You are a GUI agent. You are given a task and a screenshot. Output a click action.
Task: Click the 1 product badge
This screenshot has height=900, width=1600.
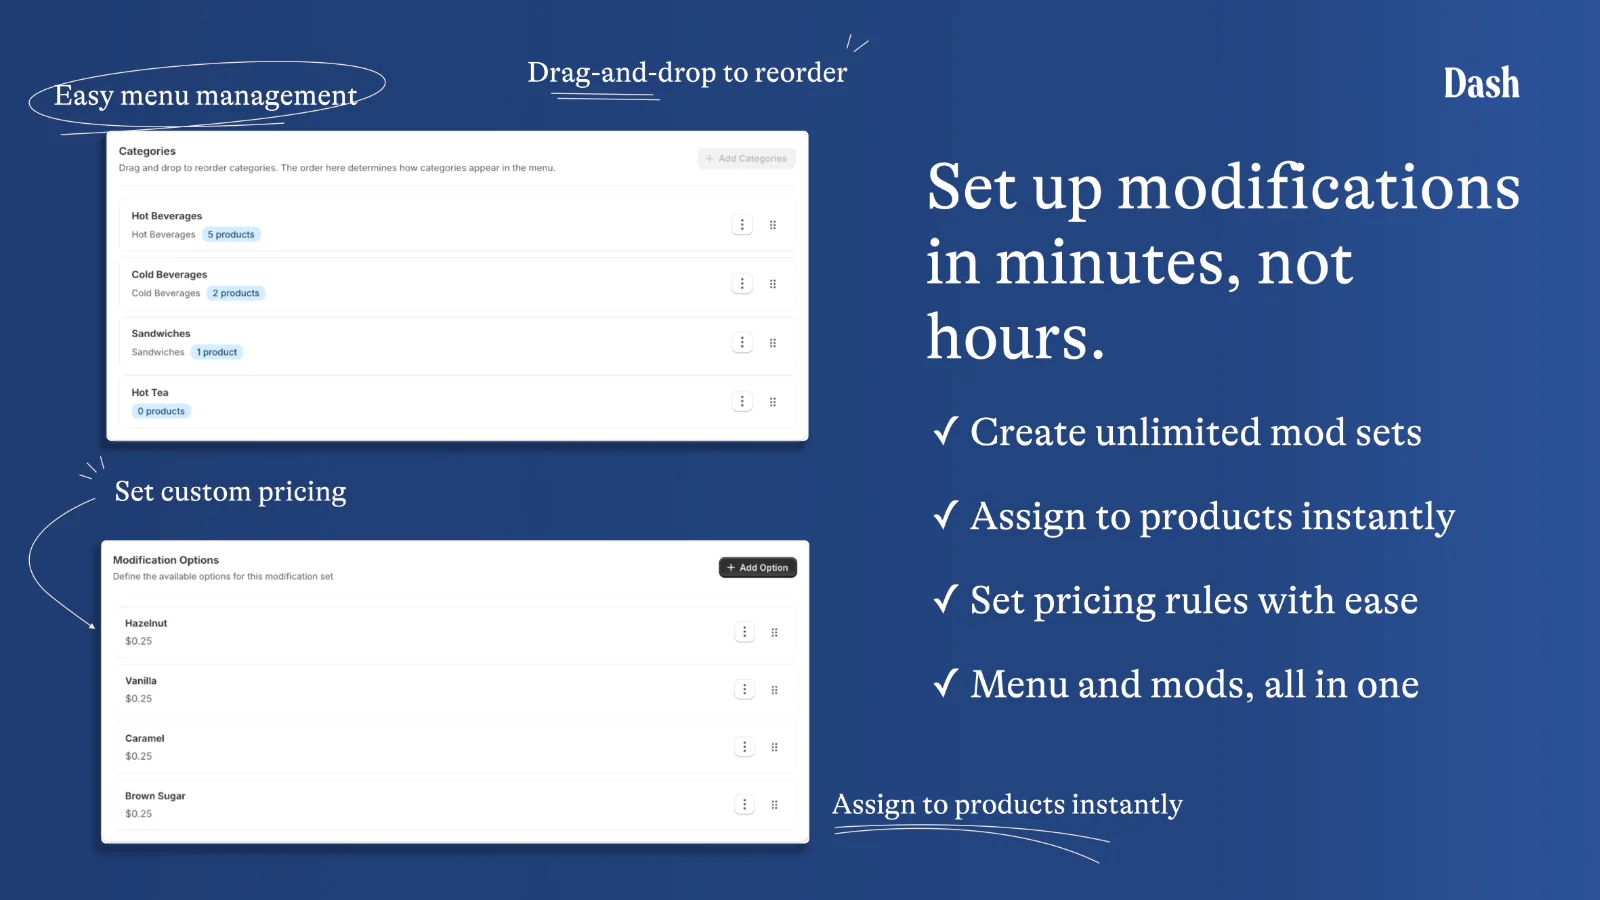(217, 352)
